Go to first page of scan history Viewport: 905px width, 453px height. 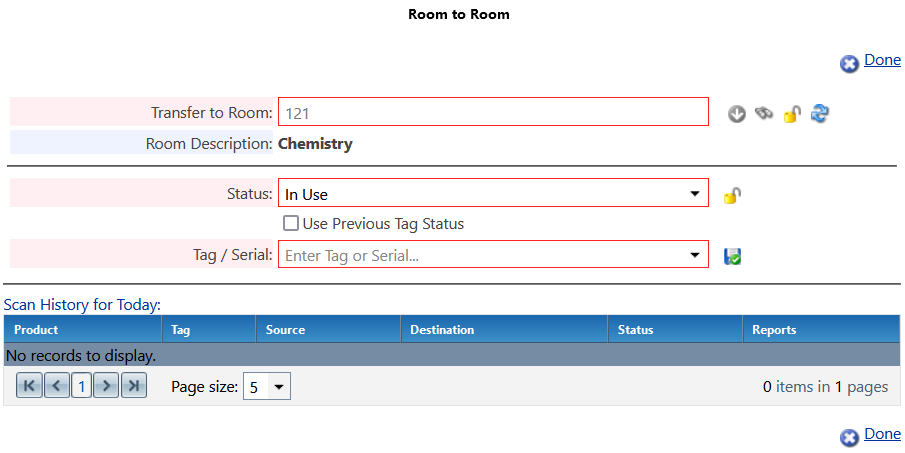point(29,385)
